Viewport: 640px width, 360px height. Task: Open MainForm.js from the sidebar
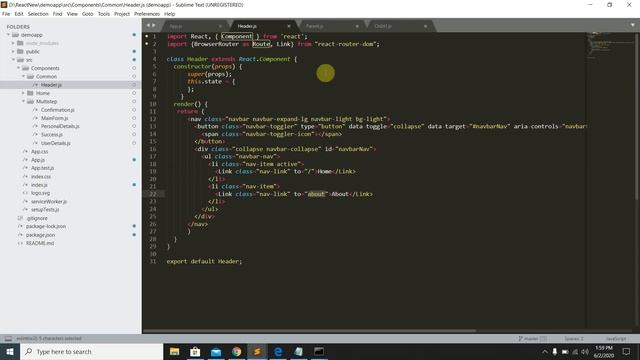coord(54,118)
